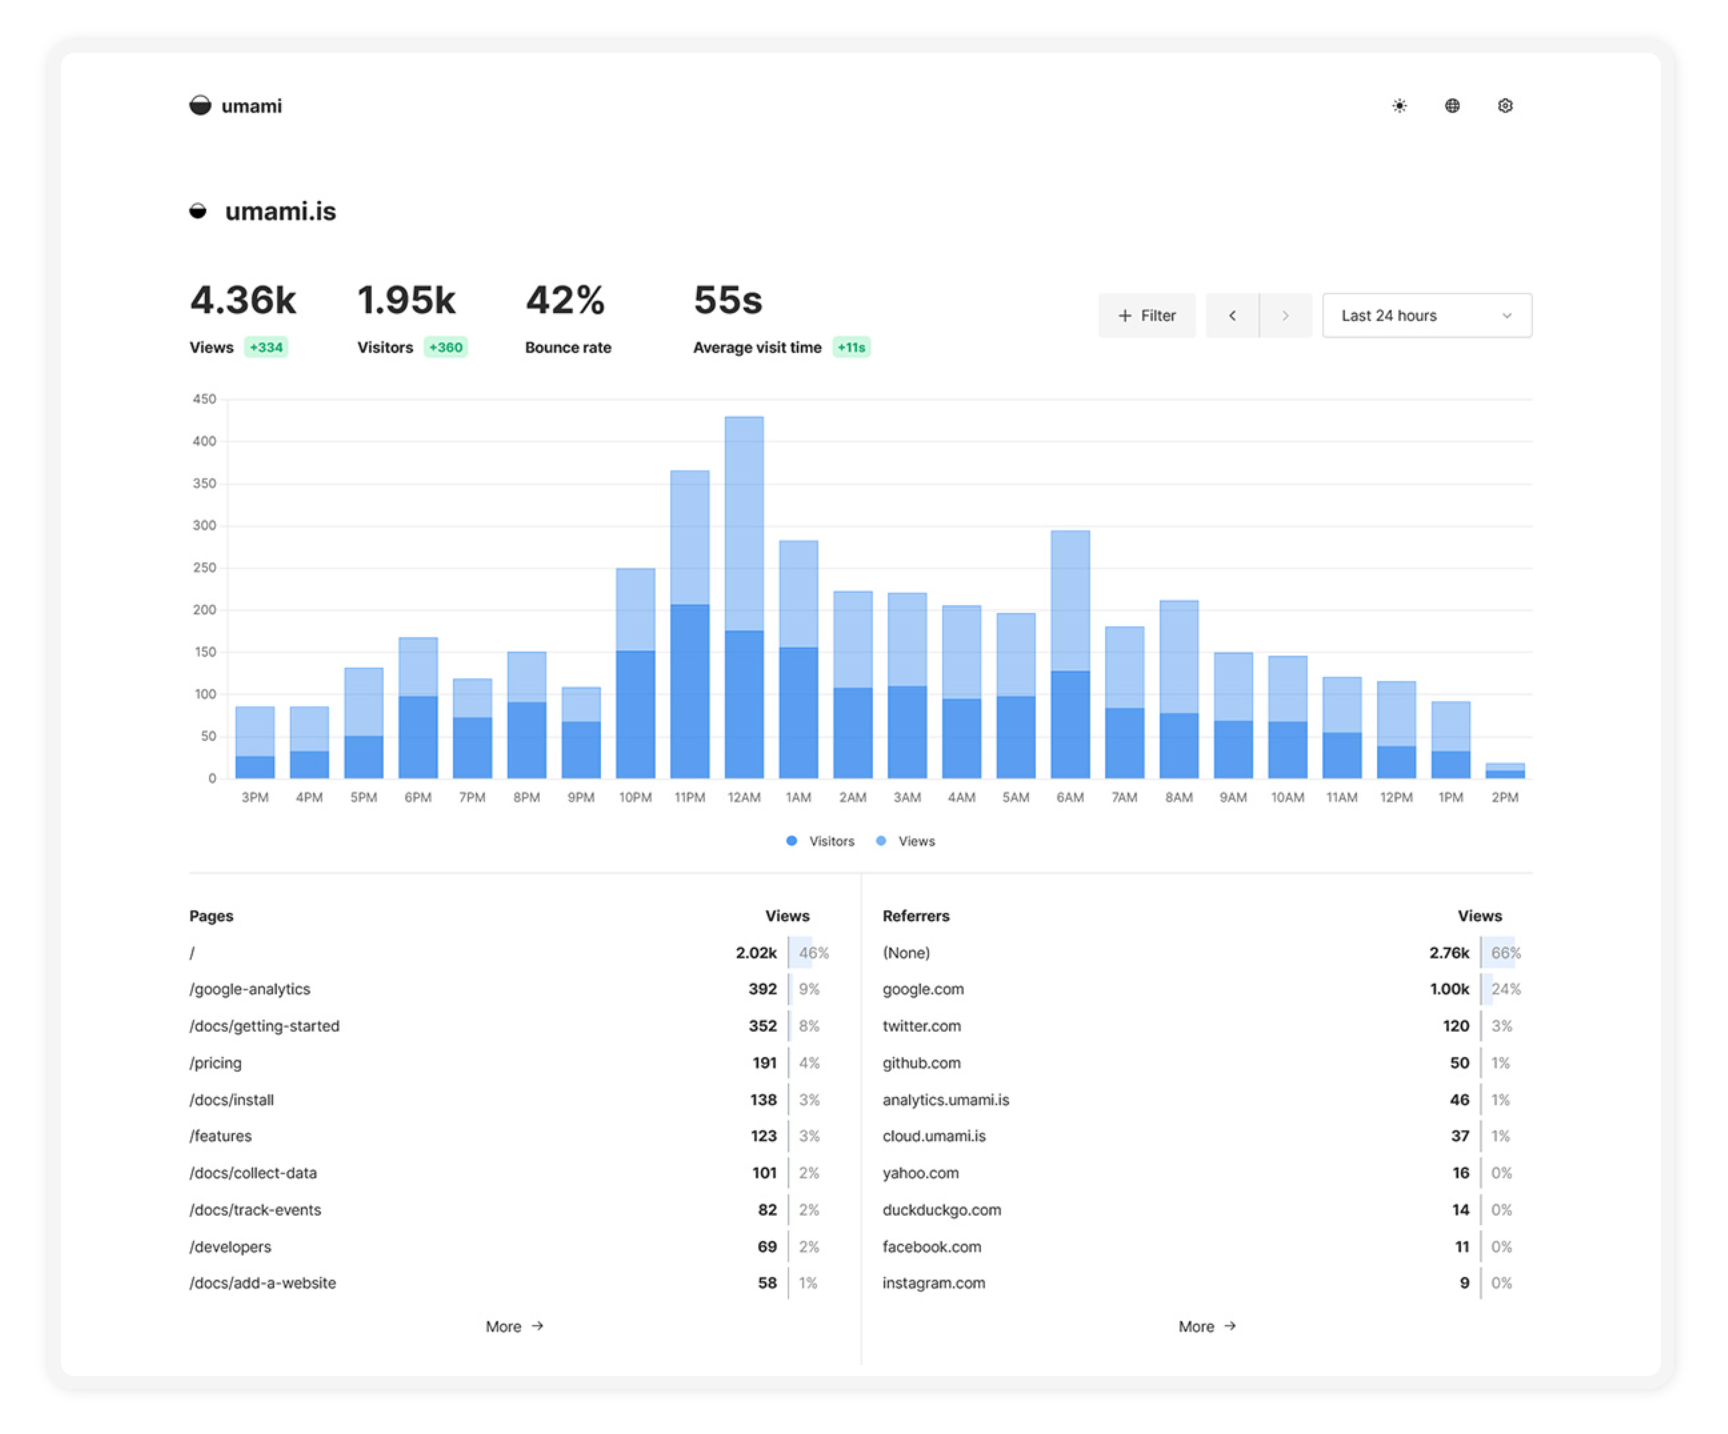Click the 2.02k views value for /

pyautogui.click(x=756, y=953)
